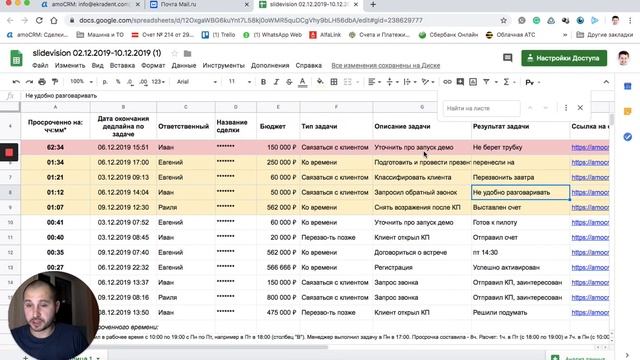
Task: Toggle bold formatting
Action: [263, 82]
